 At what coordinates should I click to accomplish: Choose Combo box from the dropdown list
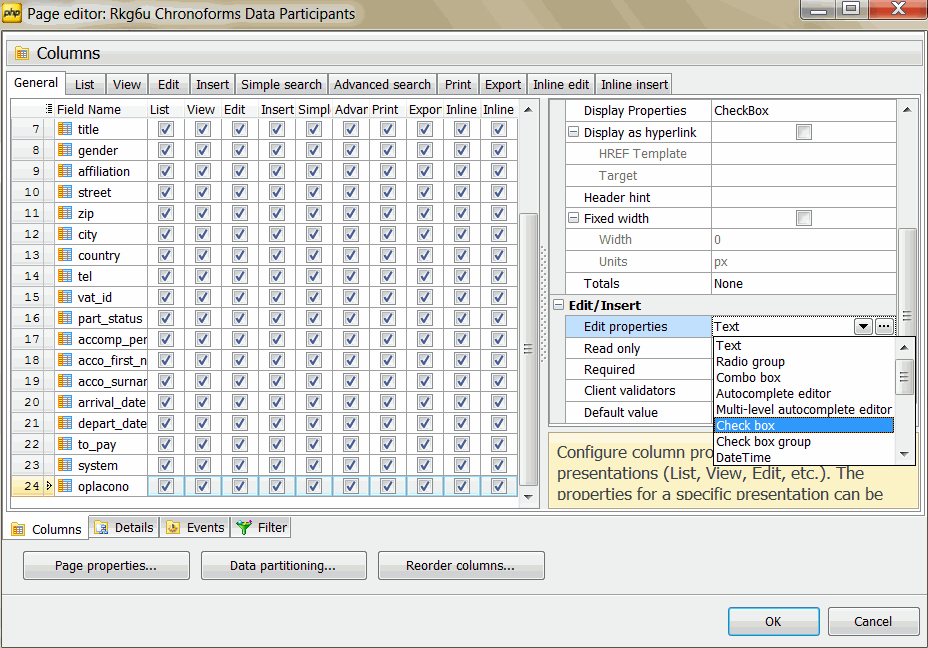pyautogui.click(x=804, y=378)
